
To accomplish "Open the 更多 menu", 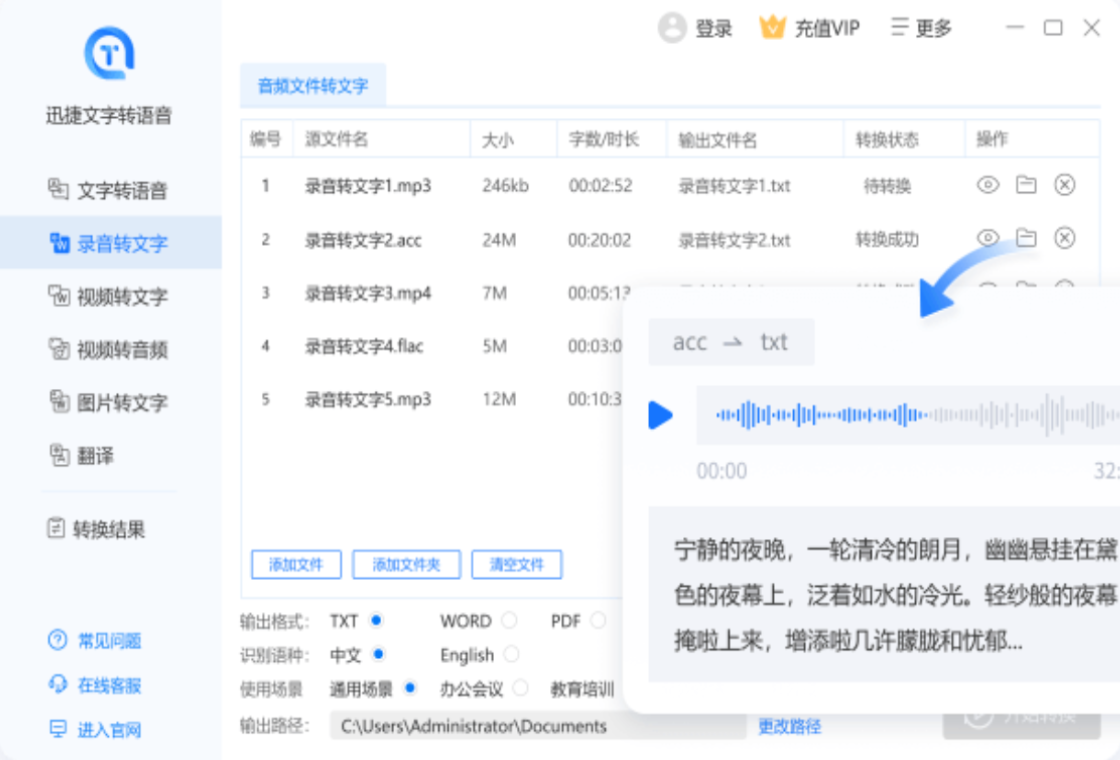I will coord(921,28).
